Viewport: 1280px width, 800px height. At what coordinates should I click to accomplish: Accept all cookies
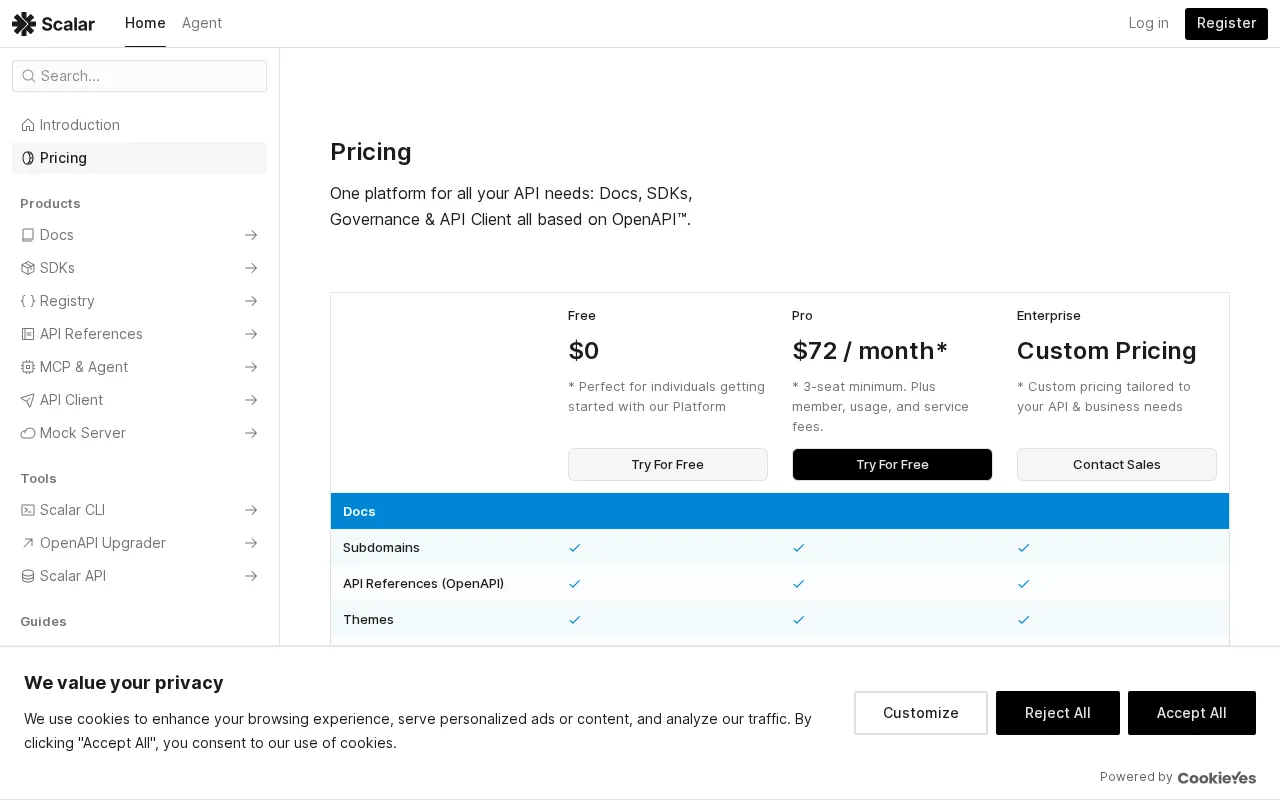tap(1192, 713)
